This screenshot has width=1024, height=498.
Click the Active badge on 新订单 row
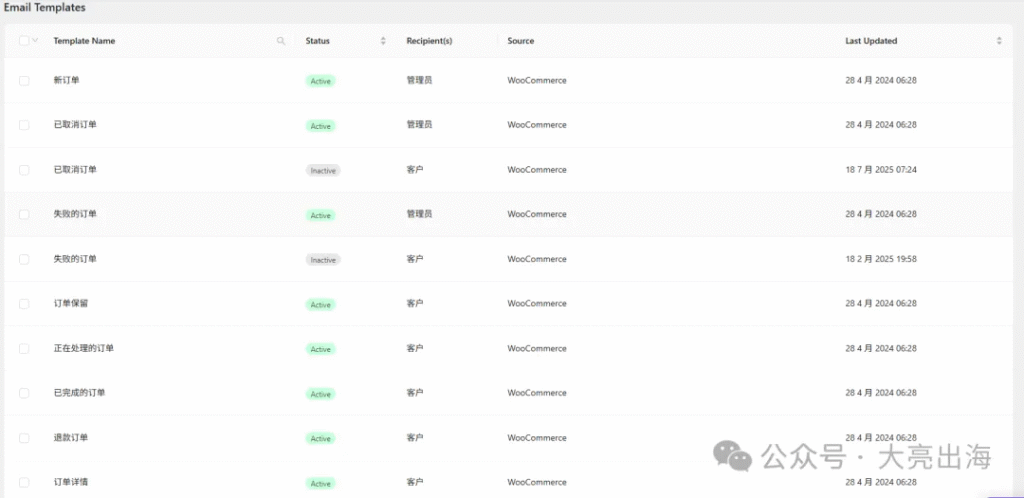(321, 81)
